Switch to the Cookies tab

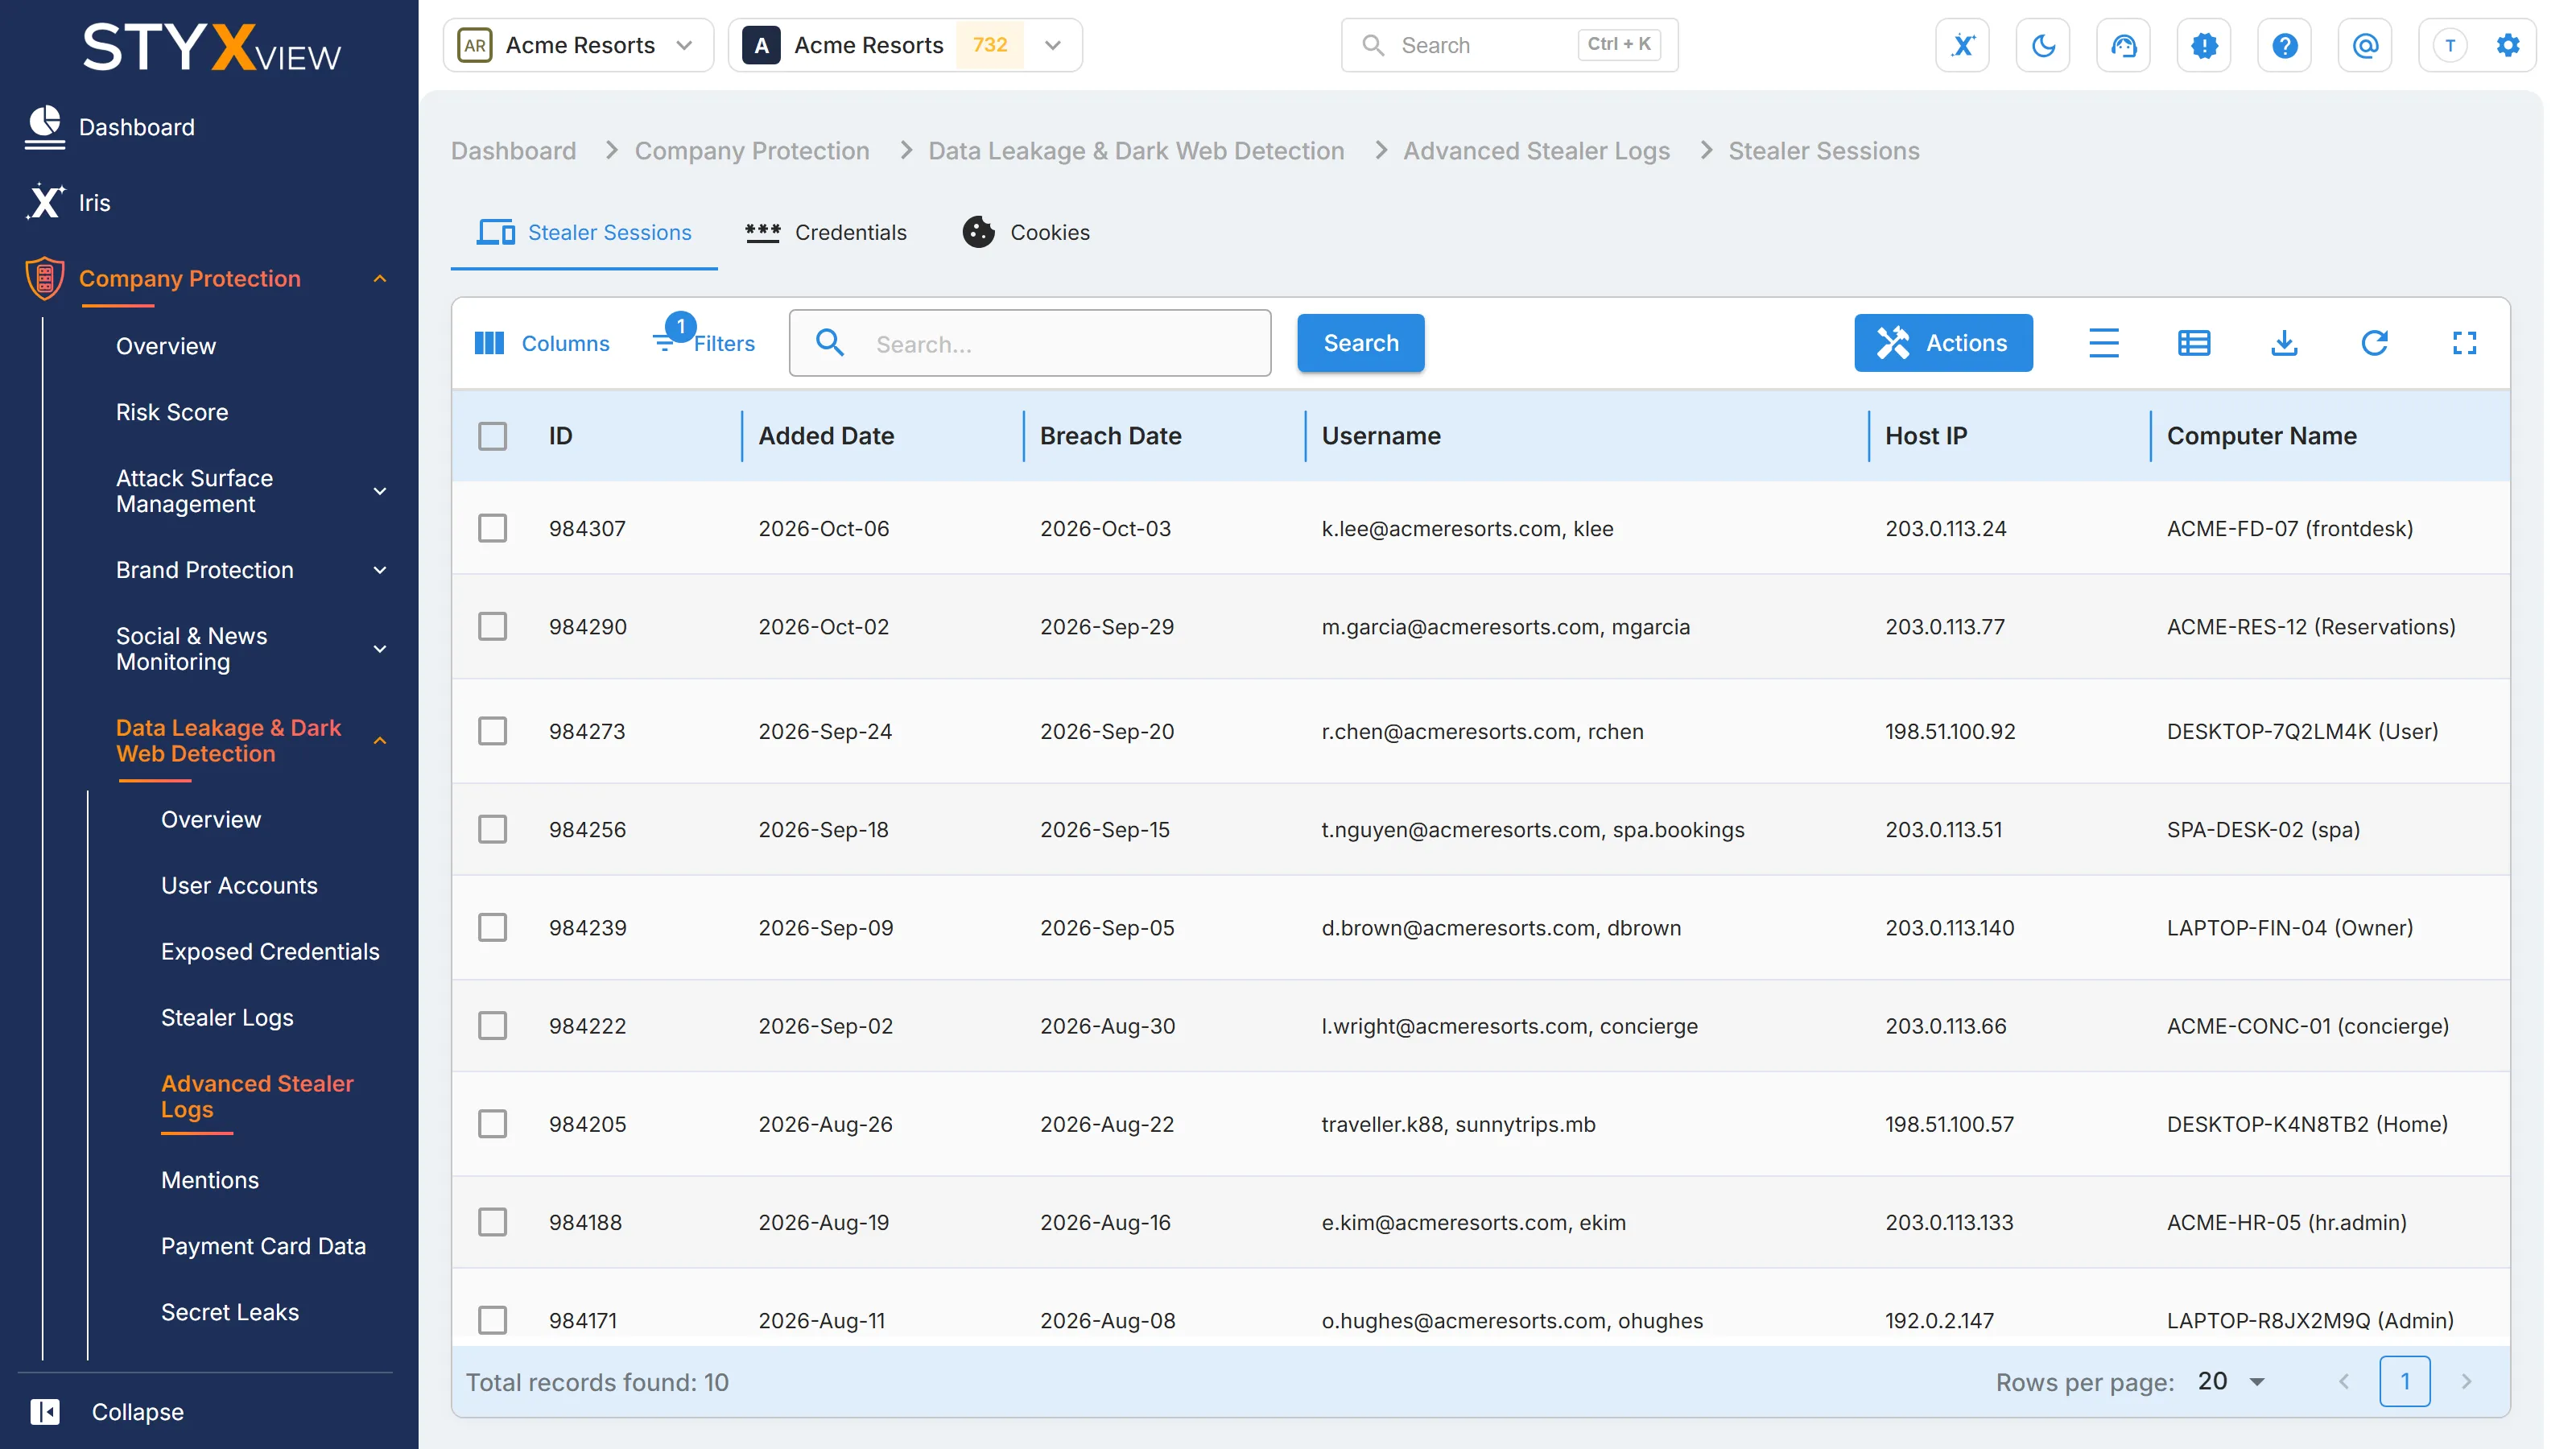pyautogui.click(x=1026, y=233)
